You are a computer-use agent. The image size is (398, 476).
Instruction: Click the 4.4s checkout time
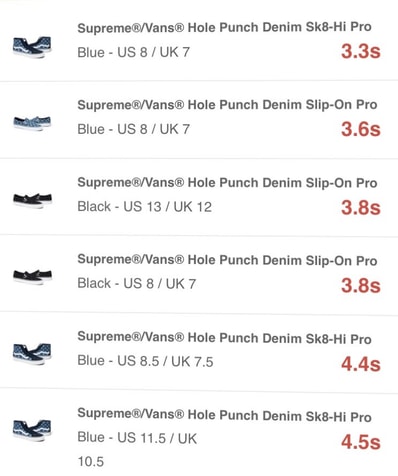click(x=361, y=364)
